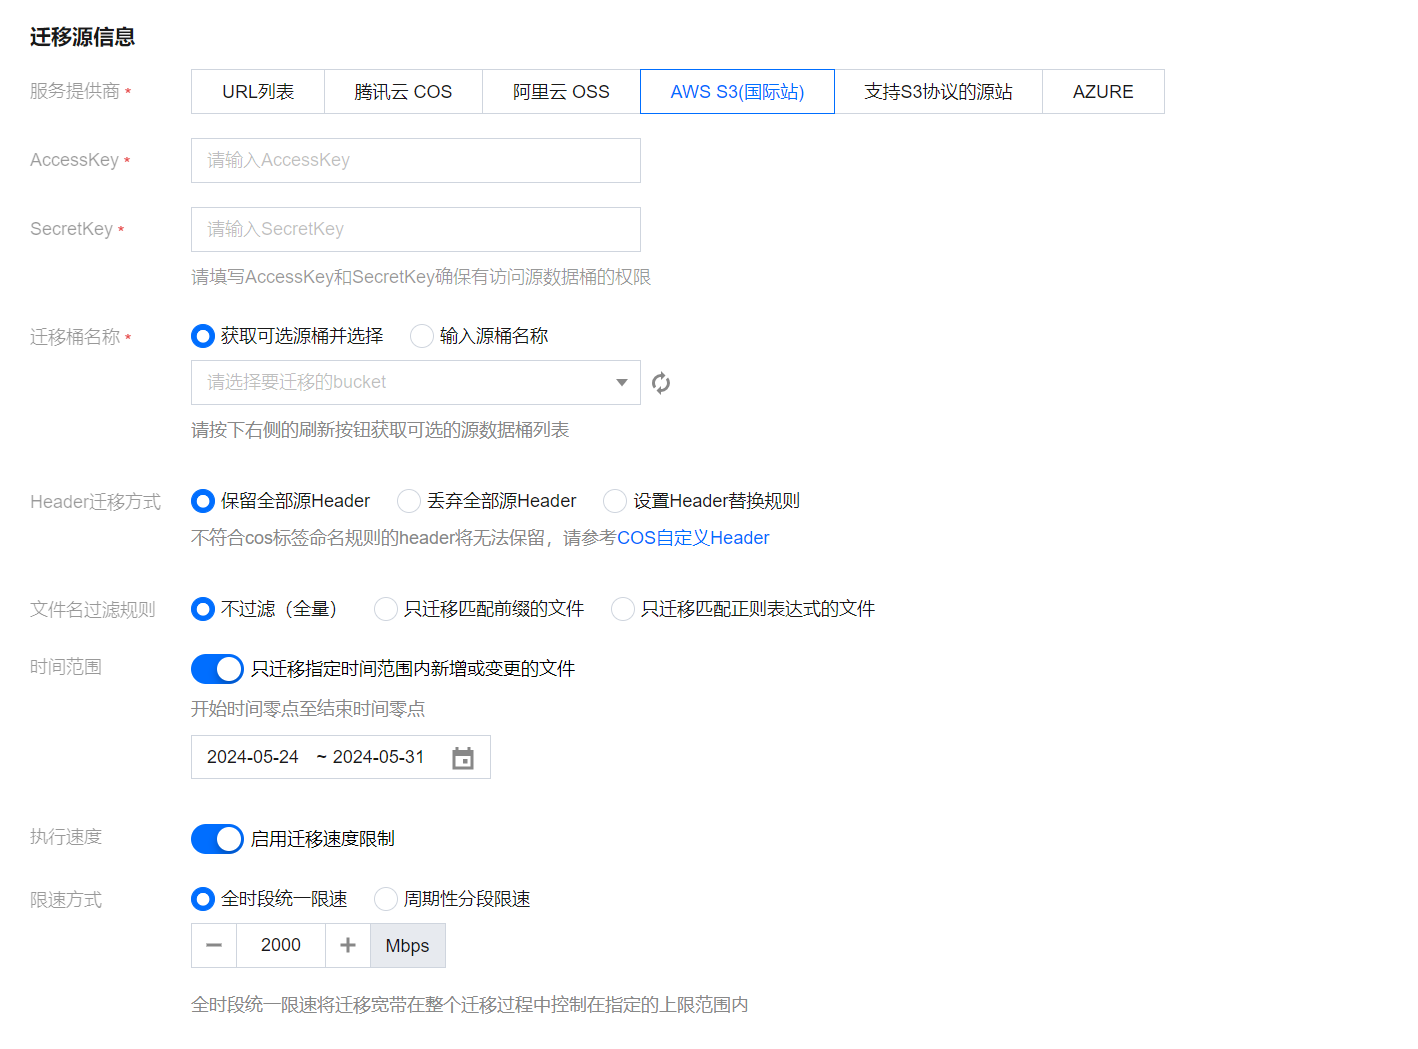Choose 丢弃全部源Header radio option
Image resolution: width=1418 pixels, height=1049 pixels.
click(x=409, y=501)
